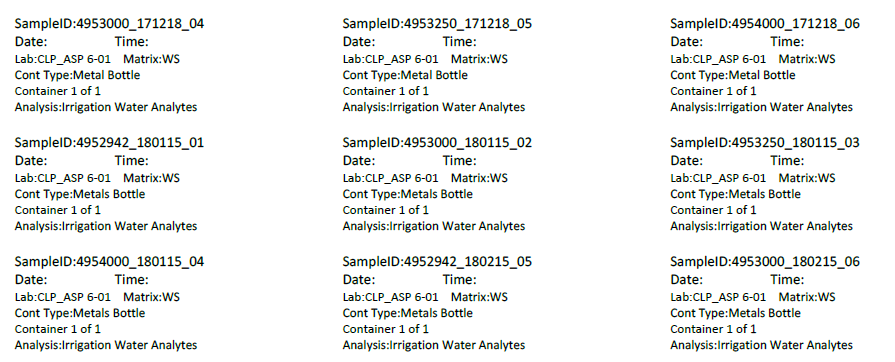Viewport: 895px width, 362px height.
Task: Click the SampleID 4953250_171218_05 heading
Action: [x=437, y=24]
